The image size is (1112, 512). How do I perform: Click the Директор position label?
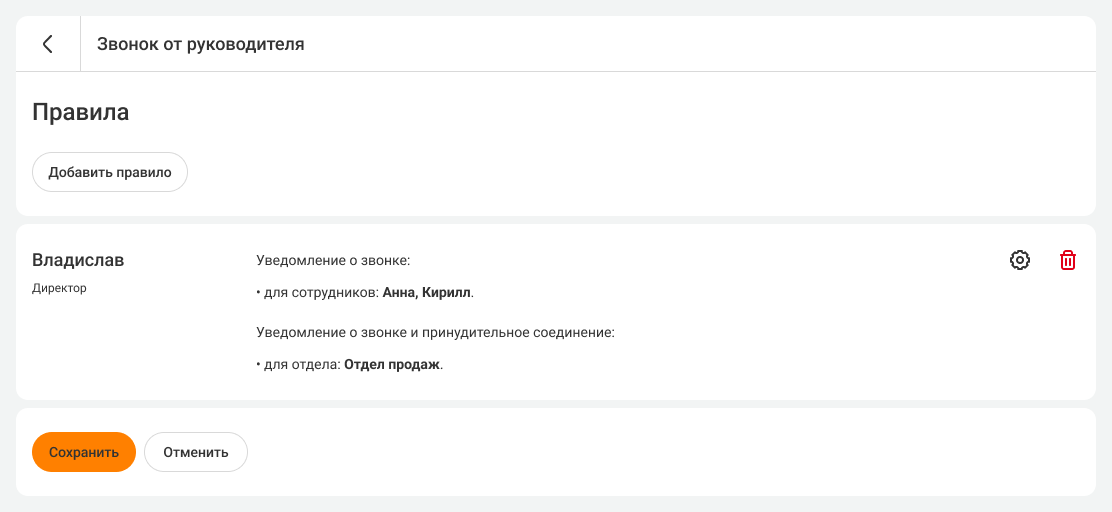click(60, 288)
